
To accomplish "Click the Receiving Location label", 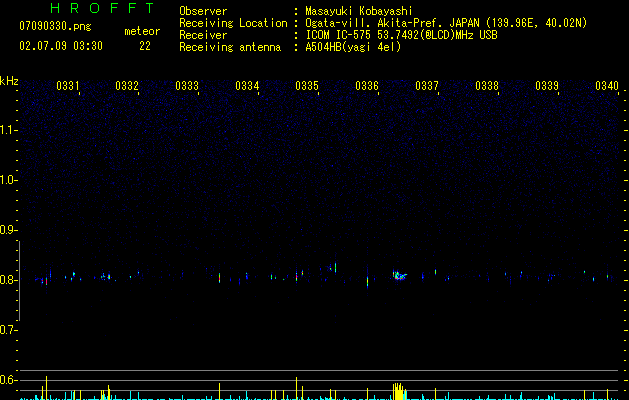I will 233,23.
